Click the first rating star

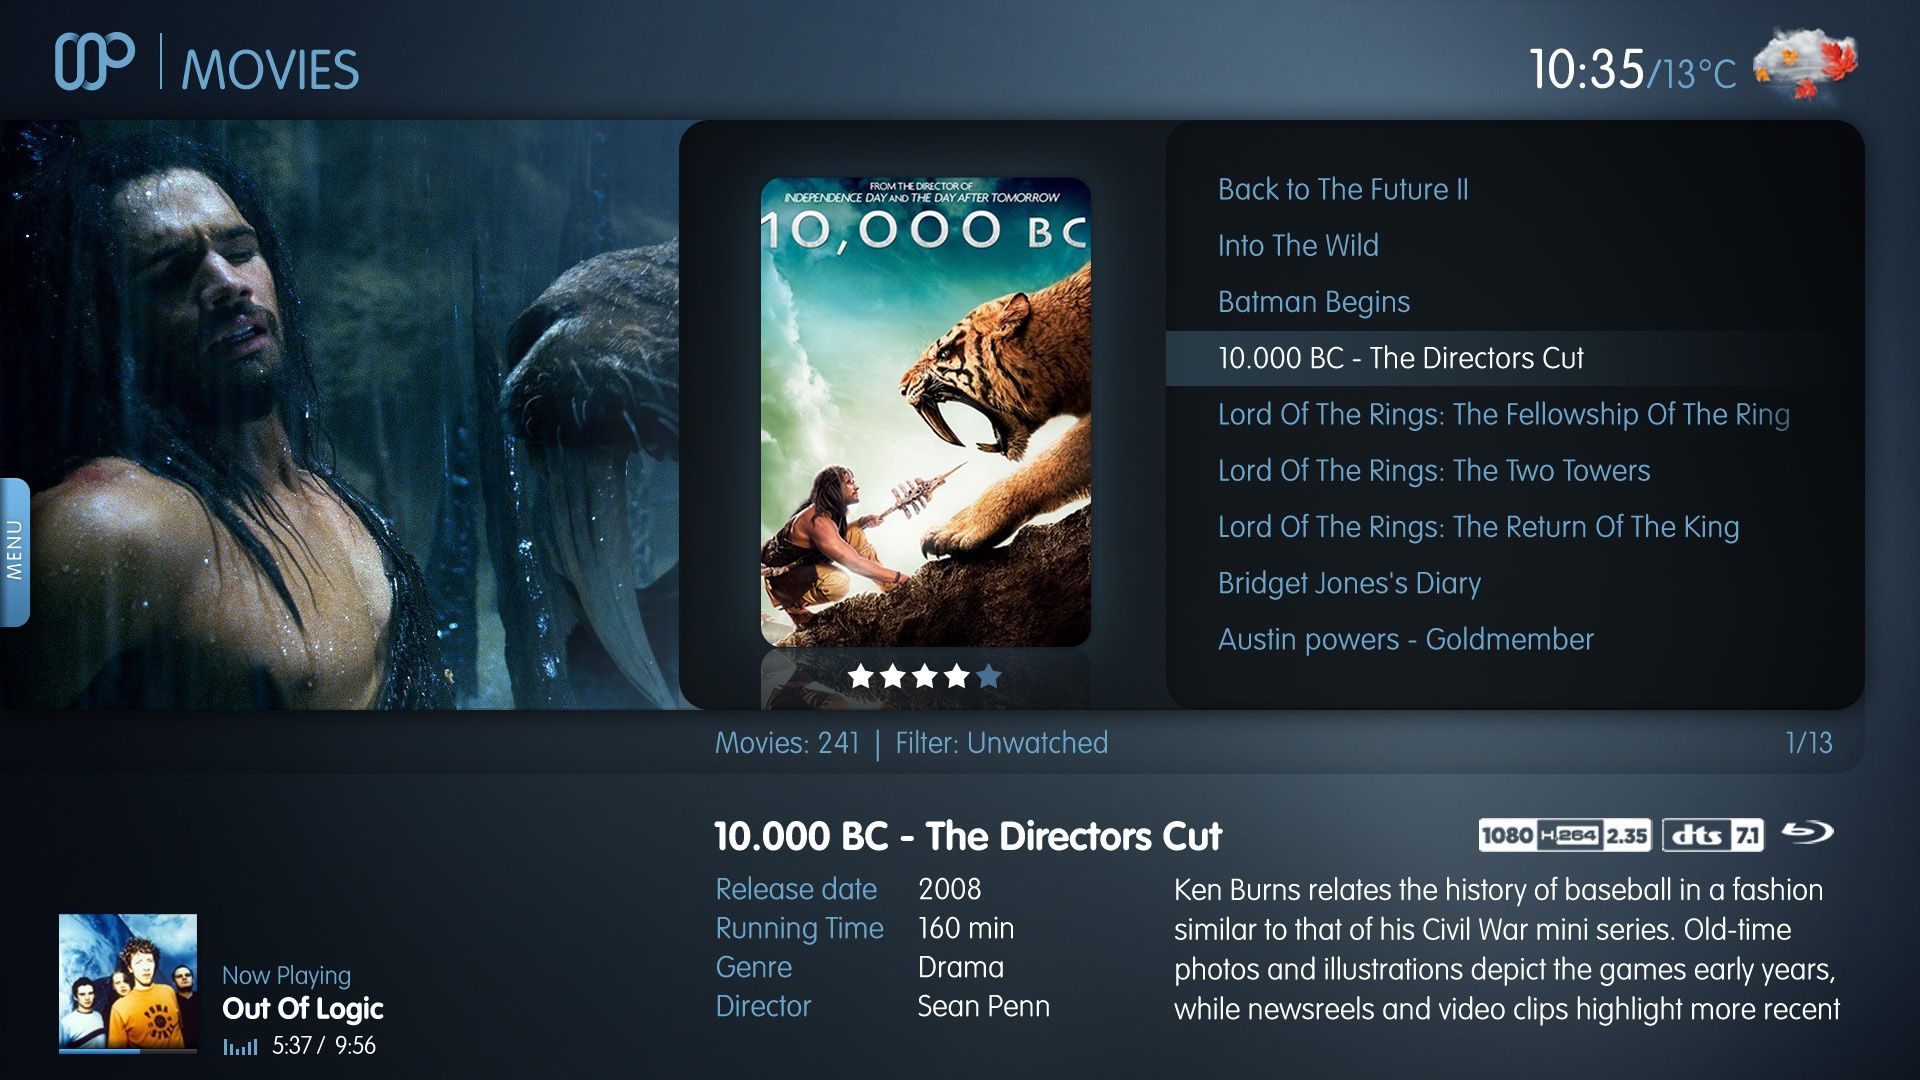click(x=860, y=677)
